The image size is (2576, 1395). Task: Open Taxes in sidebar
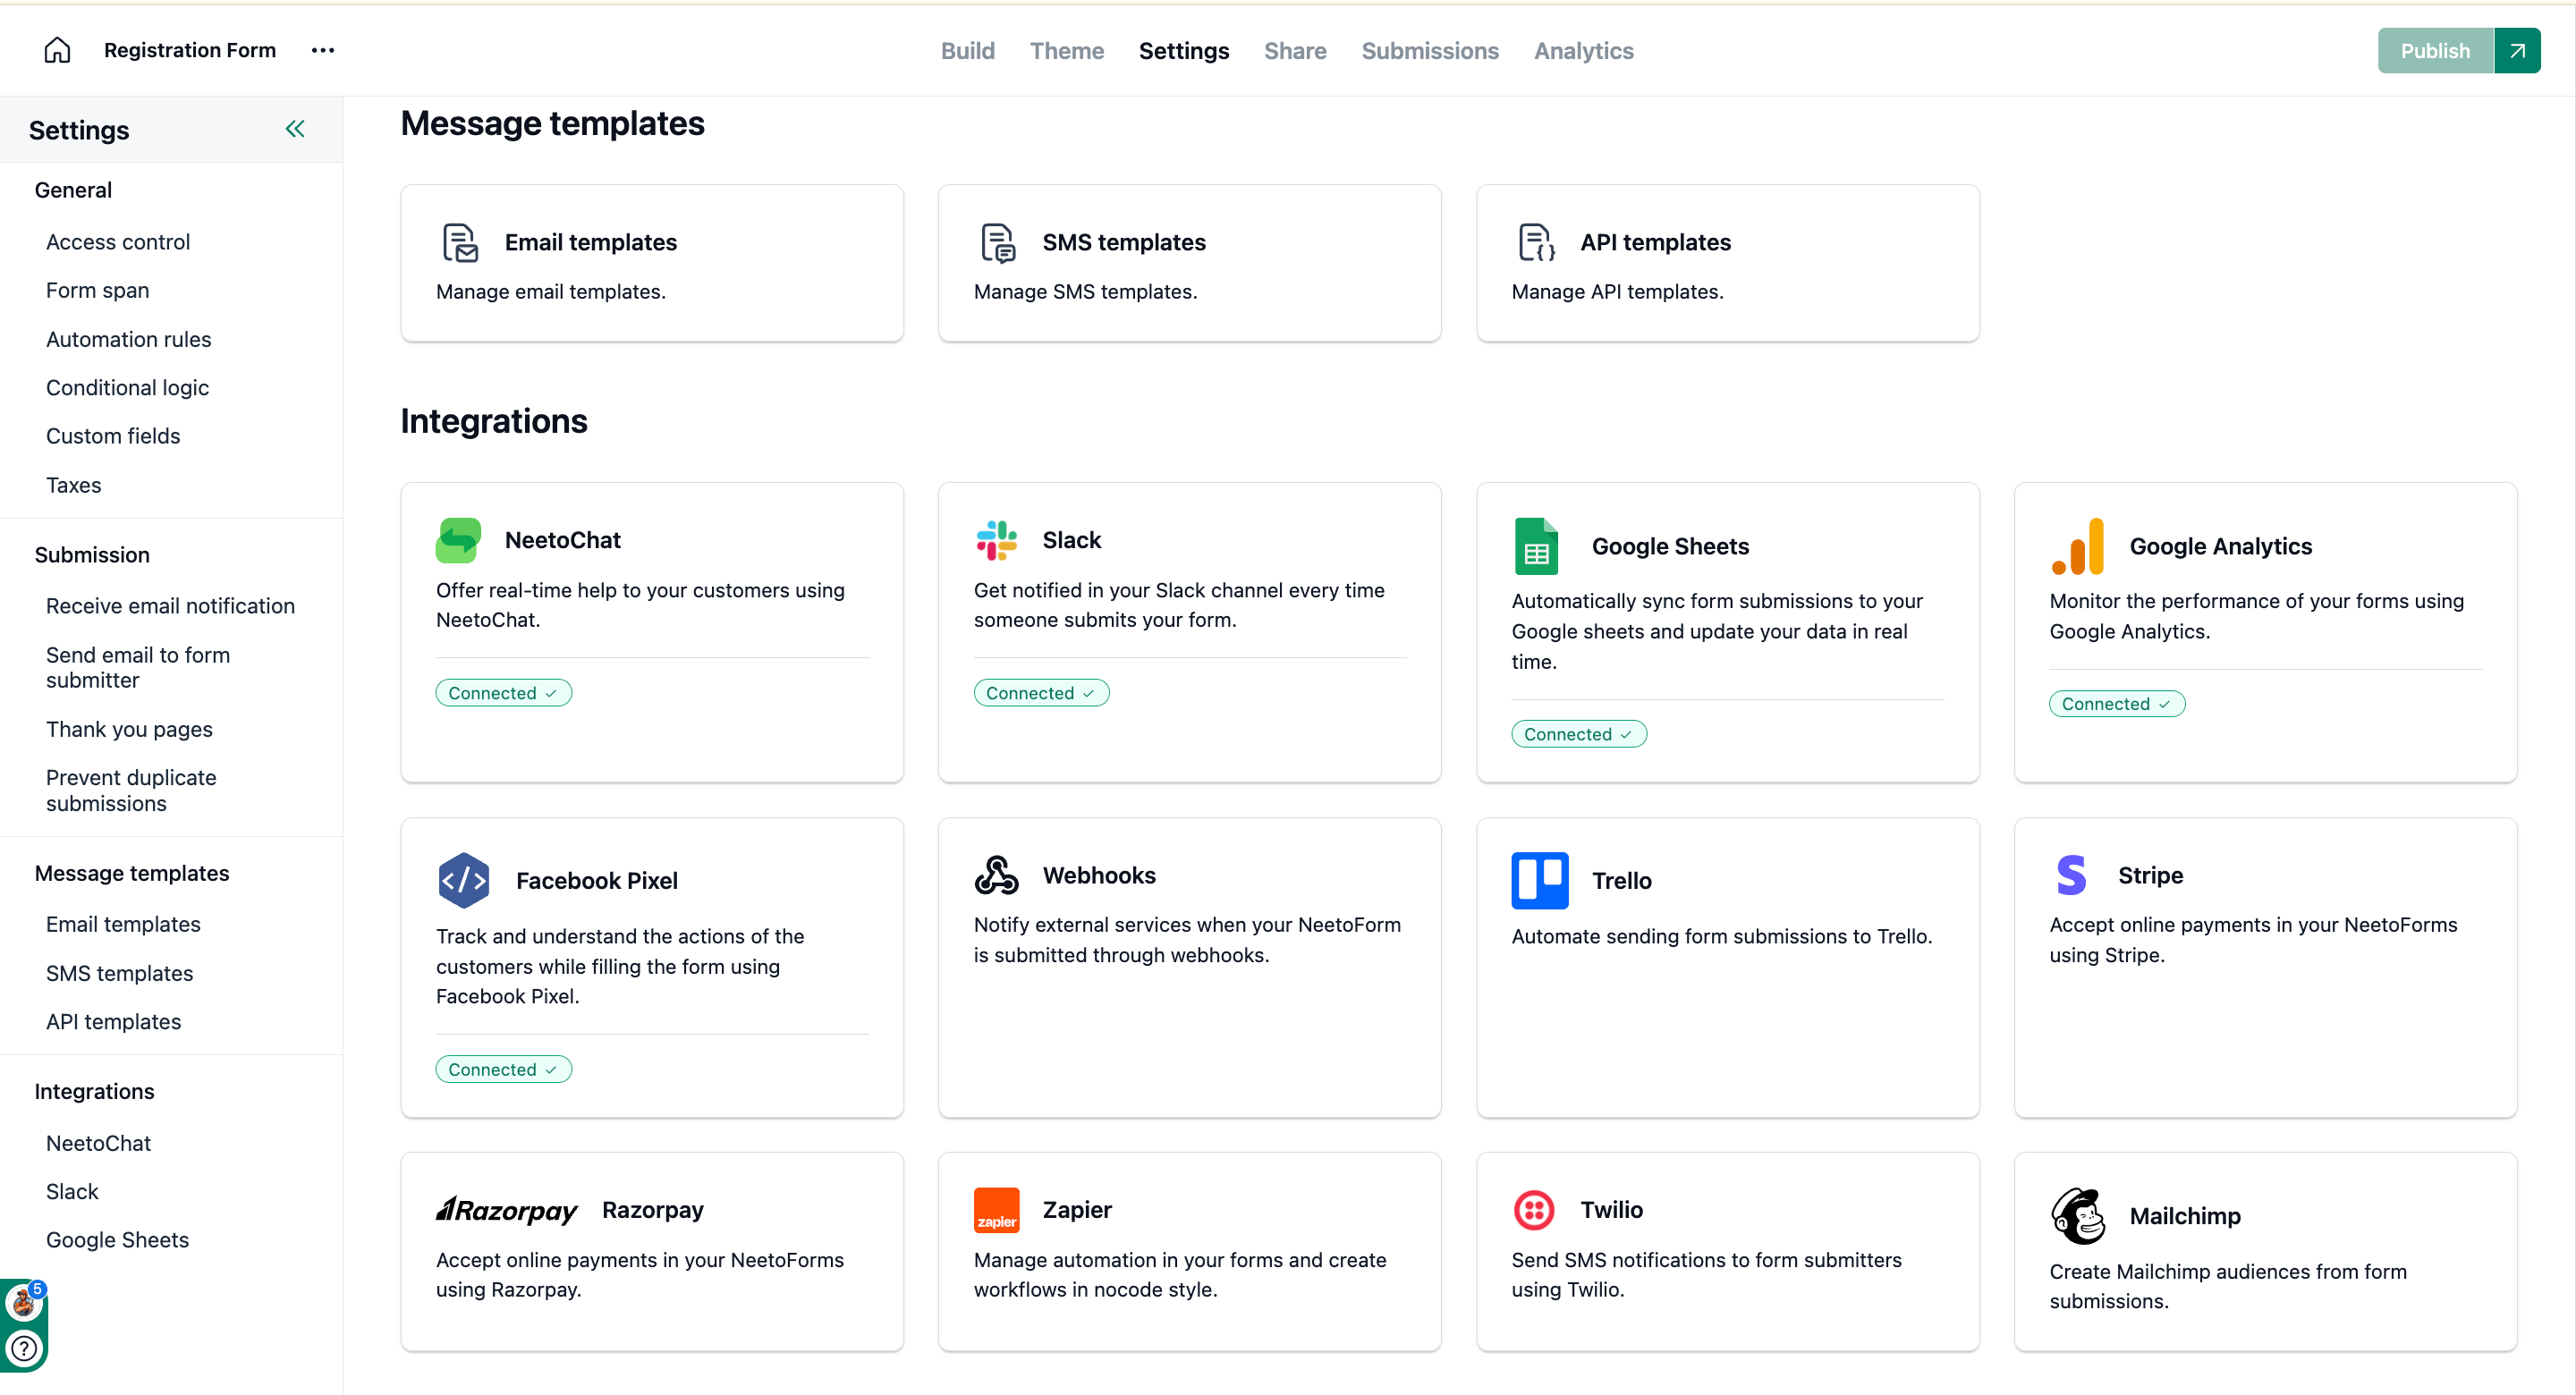pyautogui.click(x=74, y=485)
